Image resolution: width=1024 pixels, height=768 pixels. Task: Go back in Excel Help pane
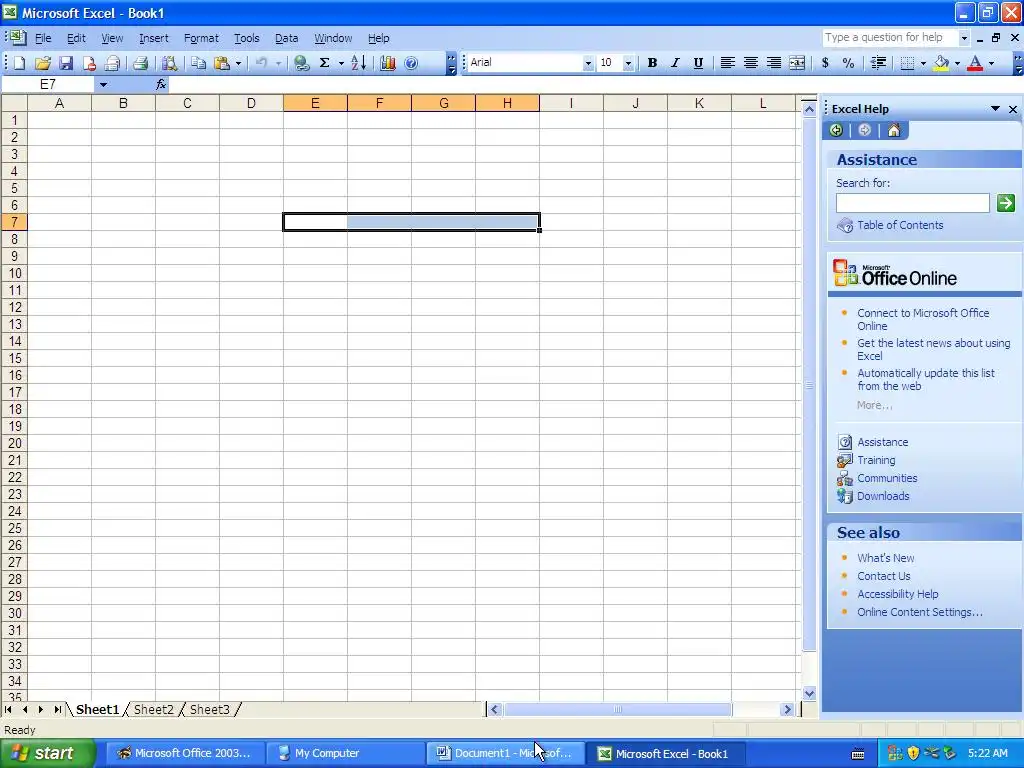click(836, 130)
